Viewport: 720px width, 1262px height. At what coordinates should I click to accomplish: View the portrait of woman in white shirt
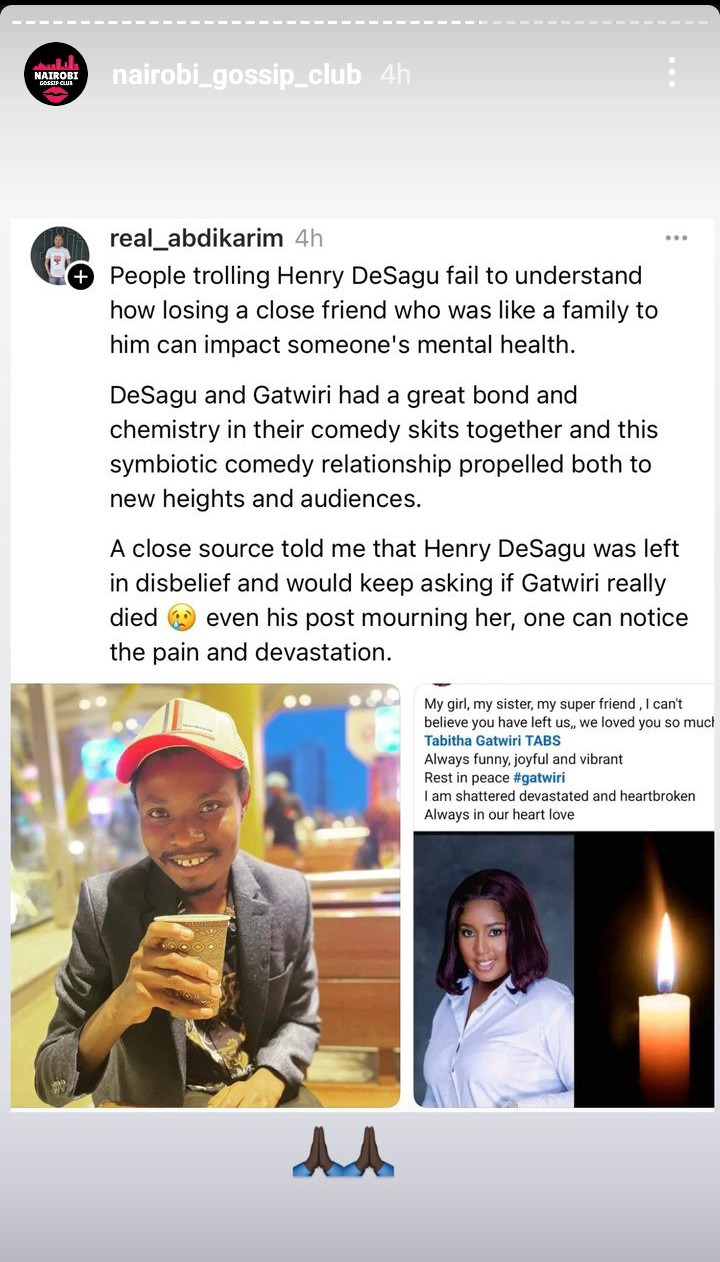coord(494,971)
